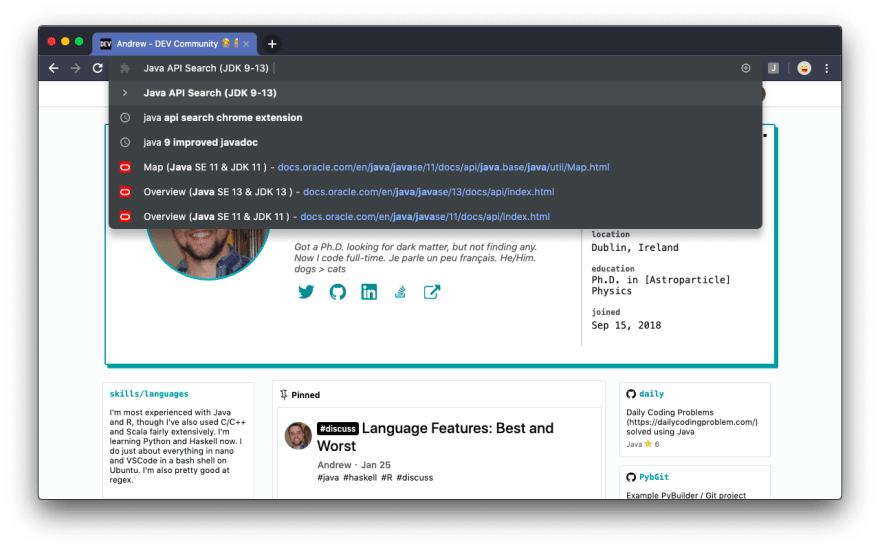This screenshot has width=880, height=550.
Task: Open Andrew's external website link icon
Action: 432,292
